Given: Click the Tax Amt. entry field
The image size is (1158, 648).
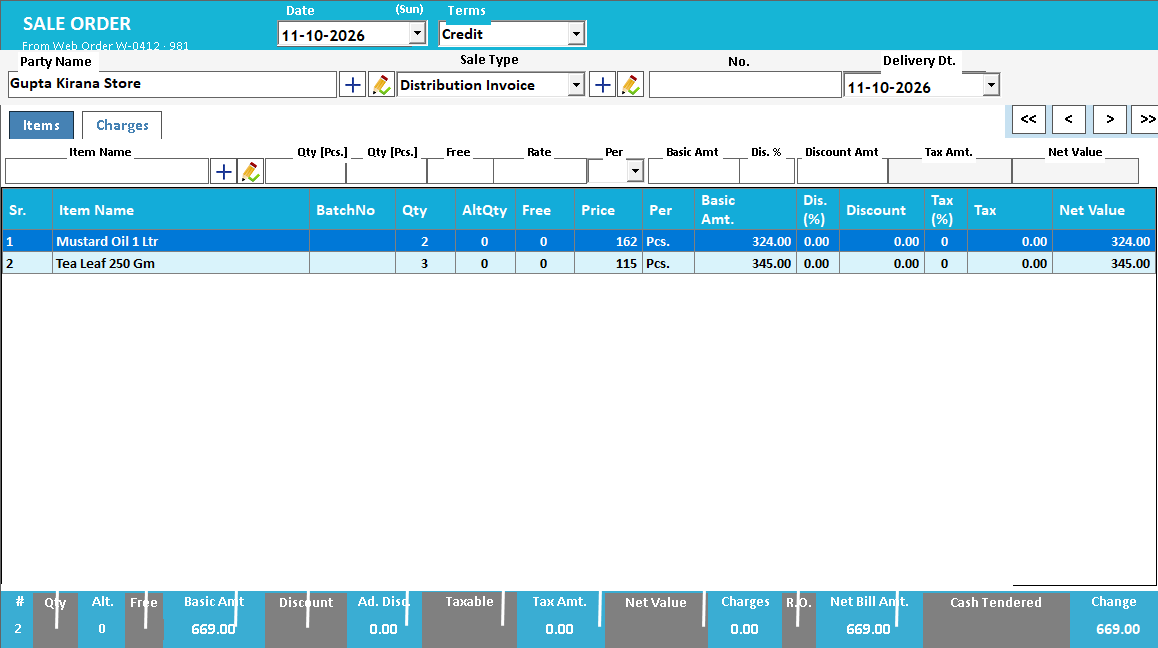Looking at the screenshot, I should (950, 172).
